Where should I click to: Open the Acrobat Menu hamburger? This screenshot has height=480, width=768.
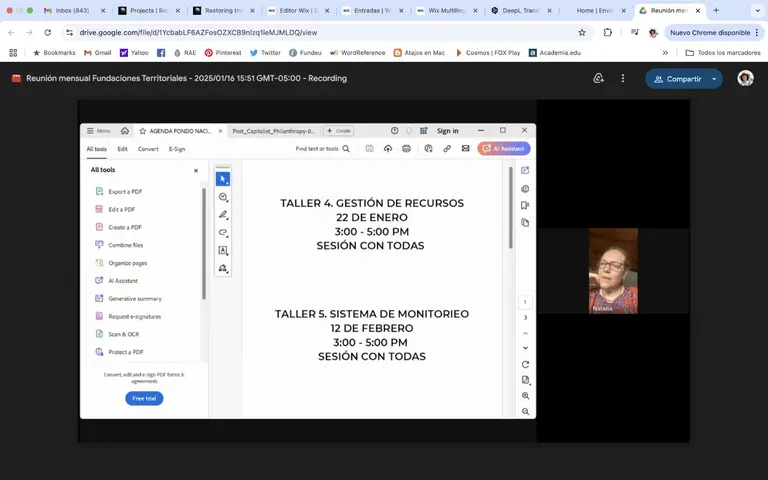pos(98,131)
